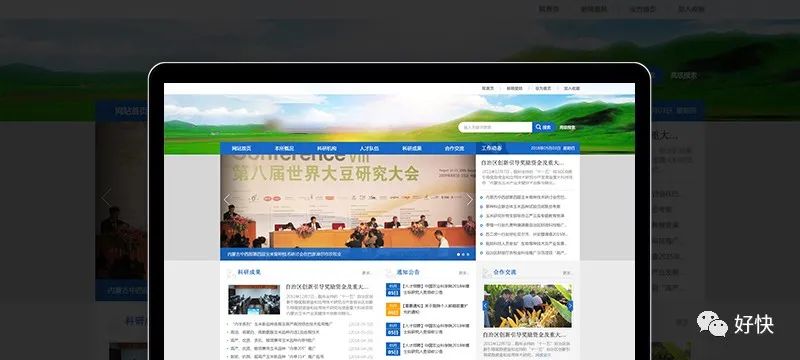This screenshot has width=800, height=360.
Task: Click the 第八届世界大豆研究大会 banner image
Action: [x=348, y=201]
